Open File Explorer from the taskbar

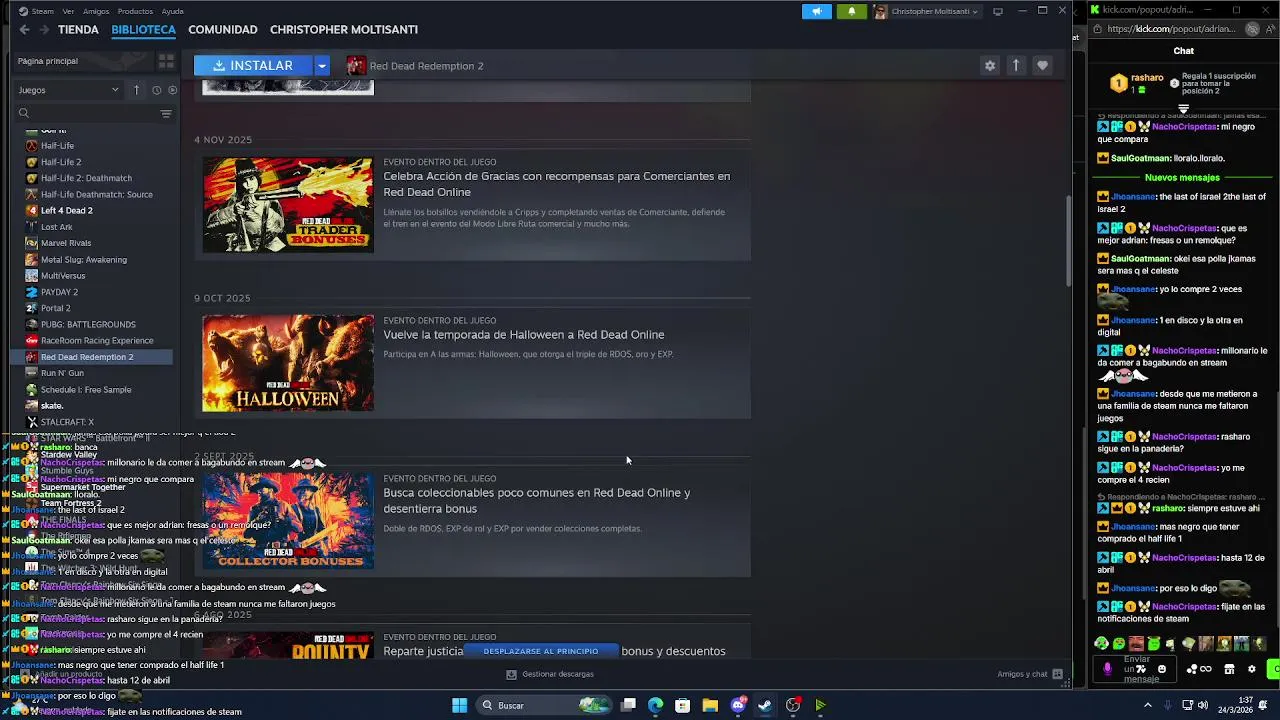[710, 705]
